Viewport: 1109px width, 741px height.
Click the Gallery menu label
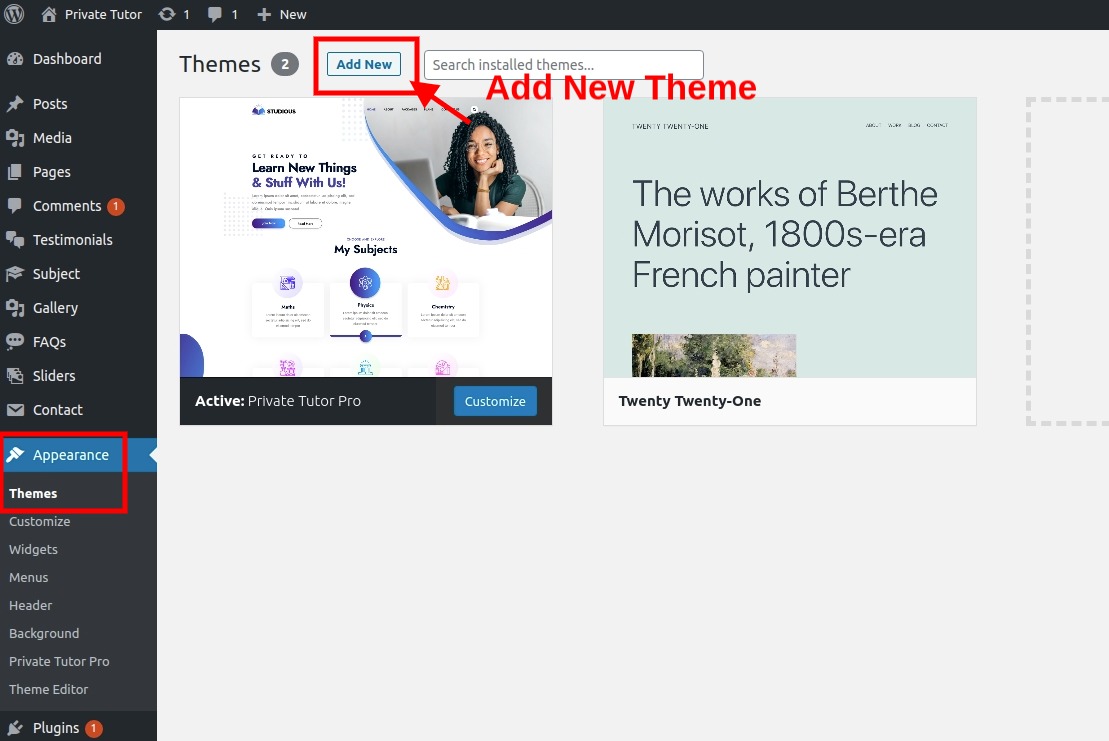(55, 308)
